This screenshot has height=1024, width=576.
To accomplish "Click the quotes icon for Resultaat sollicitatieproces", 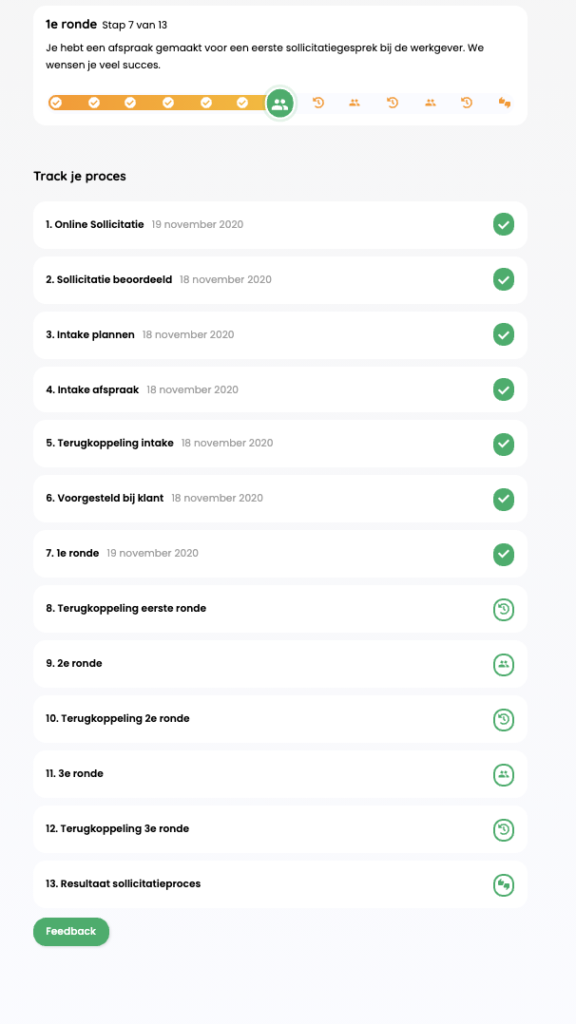I will coord(504,885).
